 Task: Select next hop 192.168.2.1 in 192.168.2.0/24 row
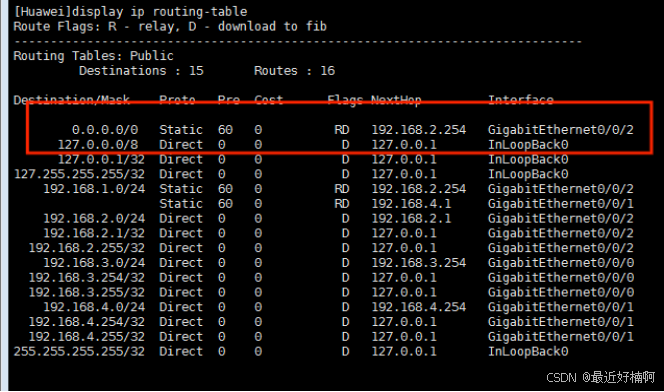(x=411, y=218)
